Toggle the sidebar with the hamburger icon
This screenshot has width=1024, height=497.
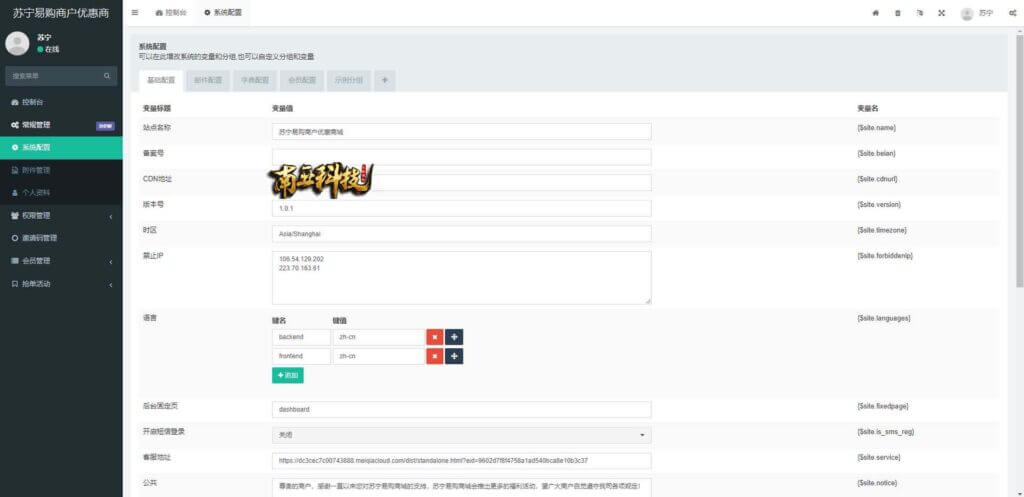click(135, 12)
